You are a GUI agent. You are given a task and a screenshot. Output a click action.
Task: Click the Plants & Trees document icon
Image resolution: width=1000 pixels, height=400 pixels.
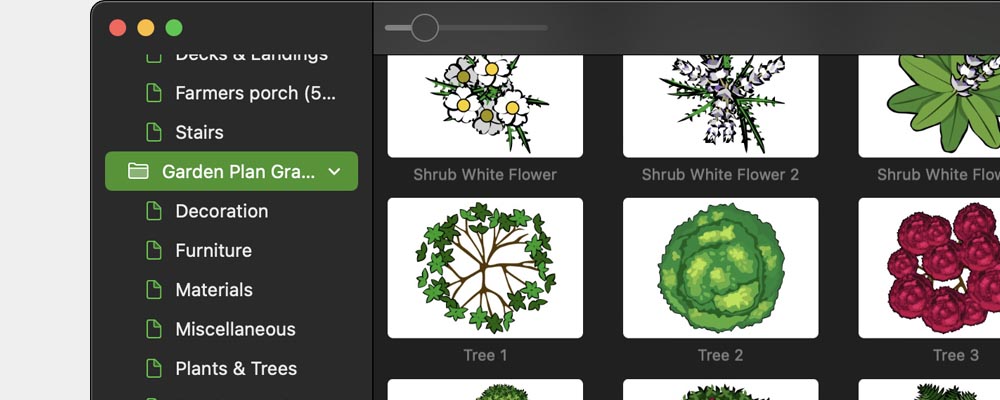[x=154, y=368]
